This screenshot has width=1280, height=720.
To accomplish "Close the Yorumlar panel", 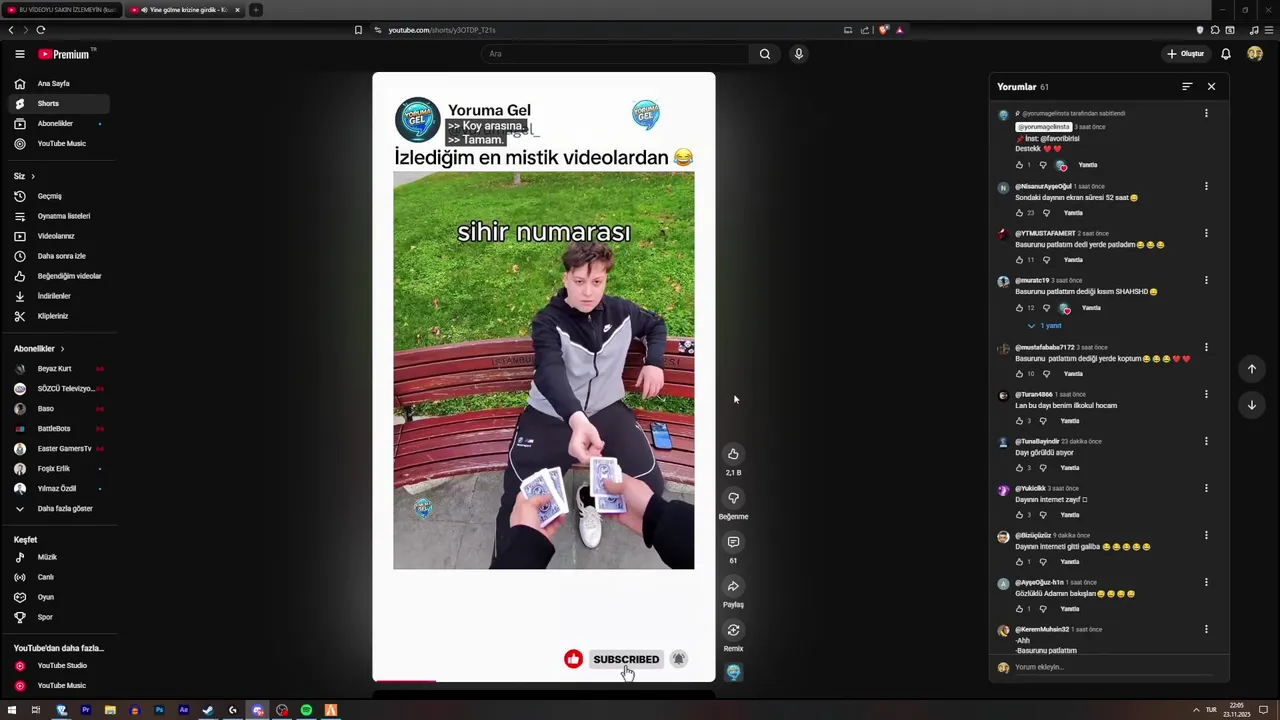I will coord(1211,87).
